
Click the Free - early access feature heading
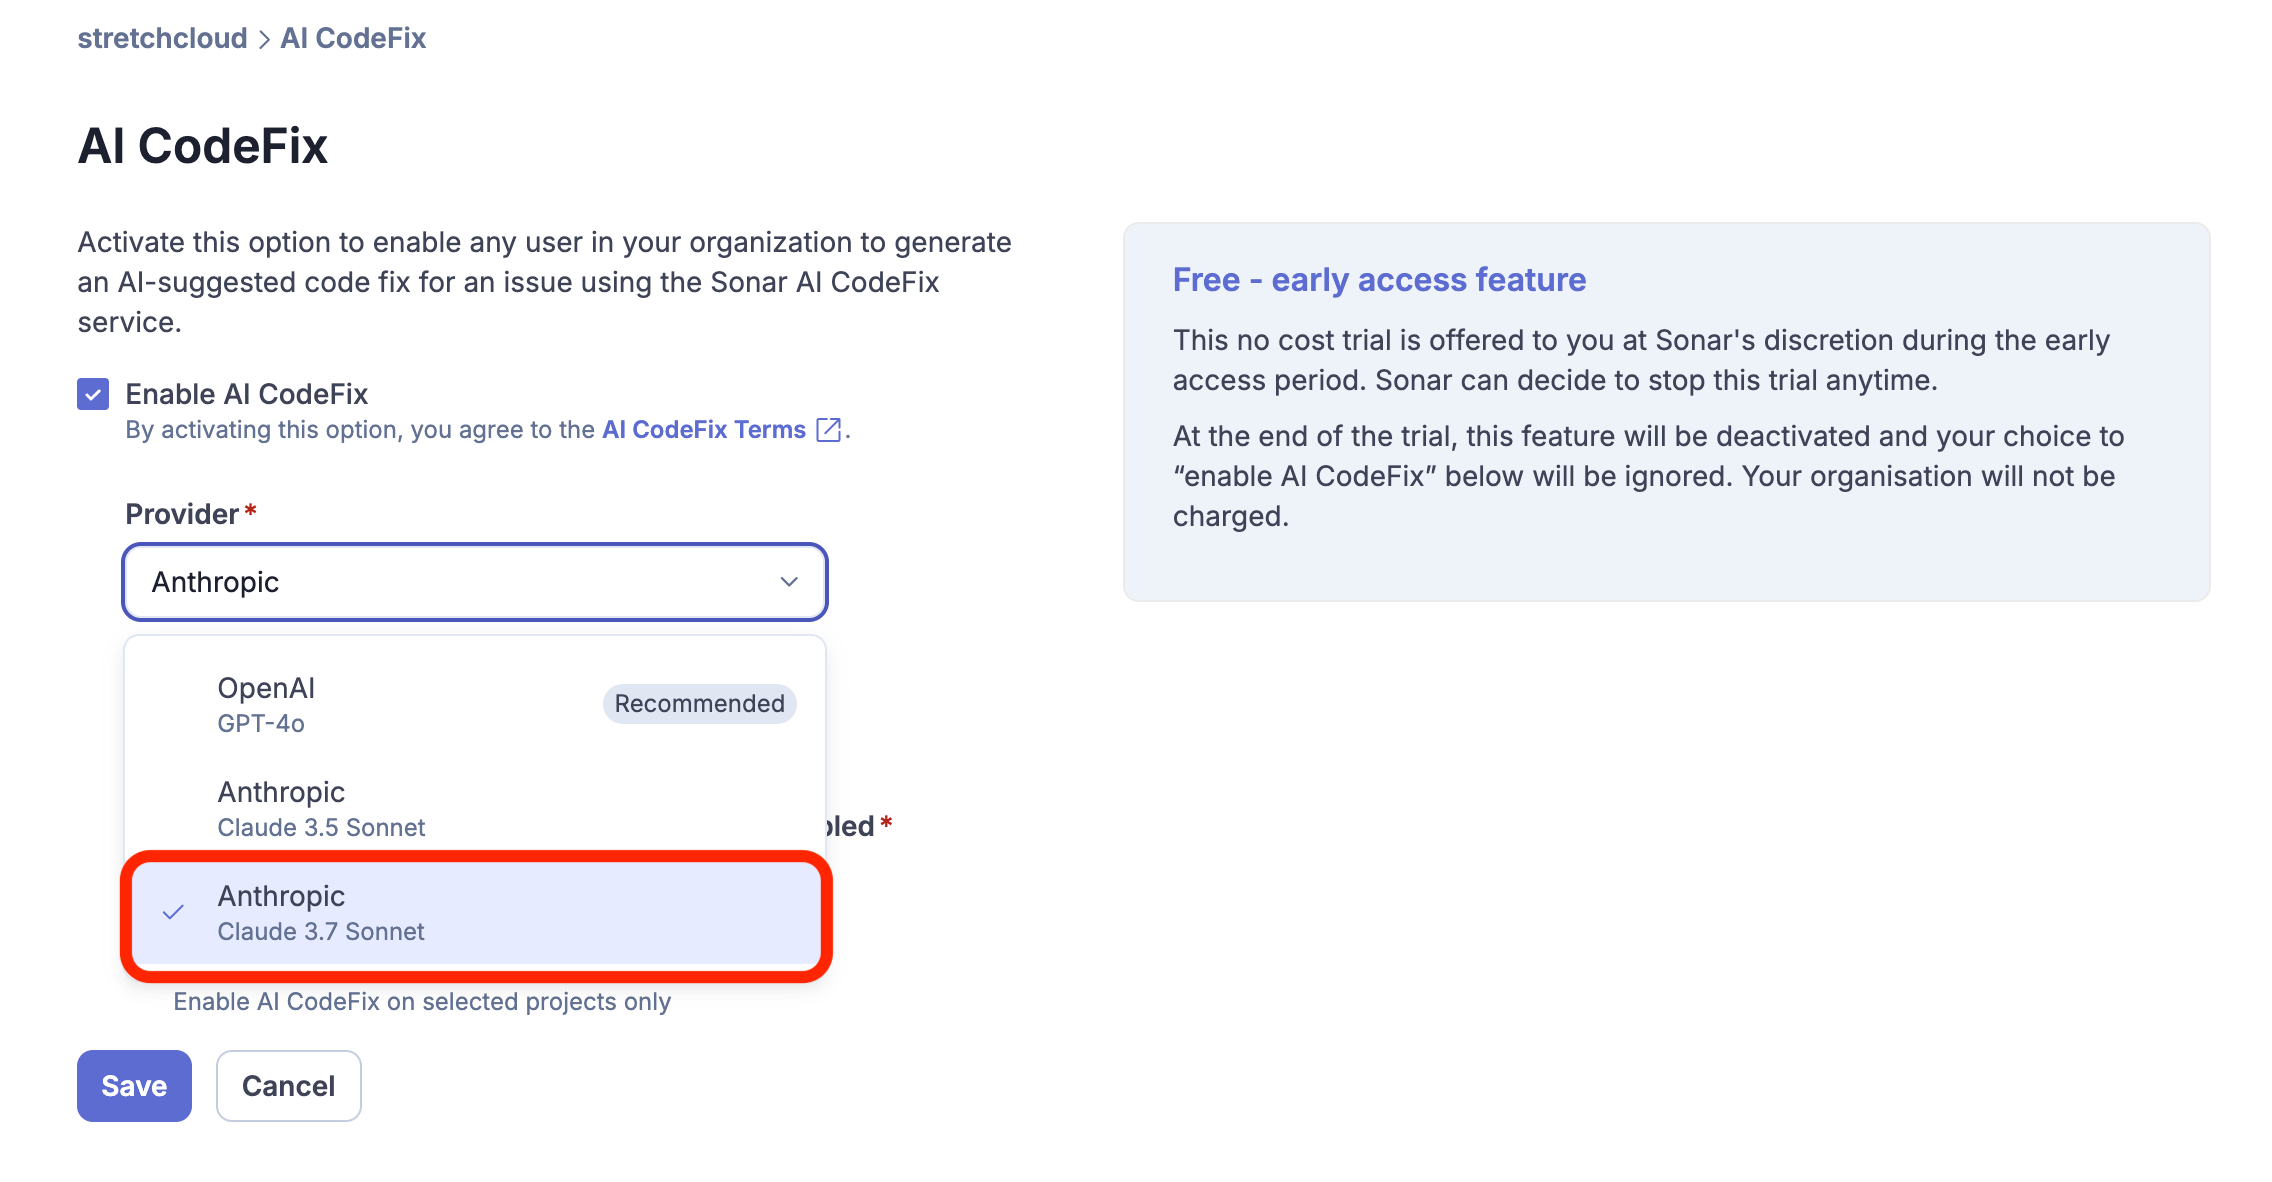coord(1379,280)
